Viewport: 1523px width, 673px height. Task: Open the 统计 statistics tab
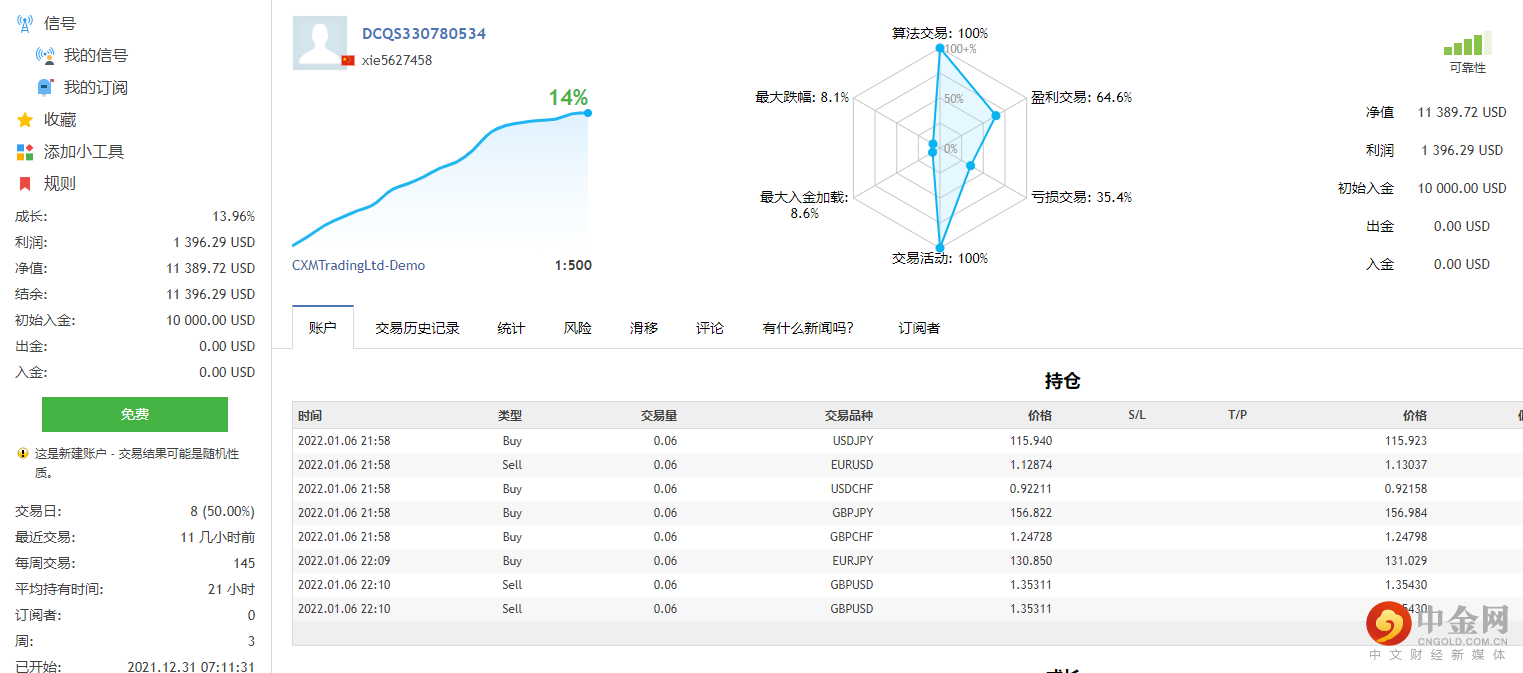(510, 327)
